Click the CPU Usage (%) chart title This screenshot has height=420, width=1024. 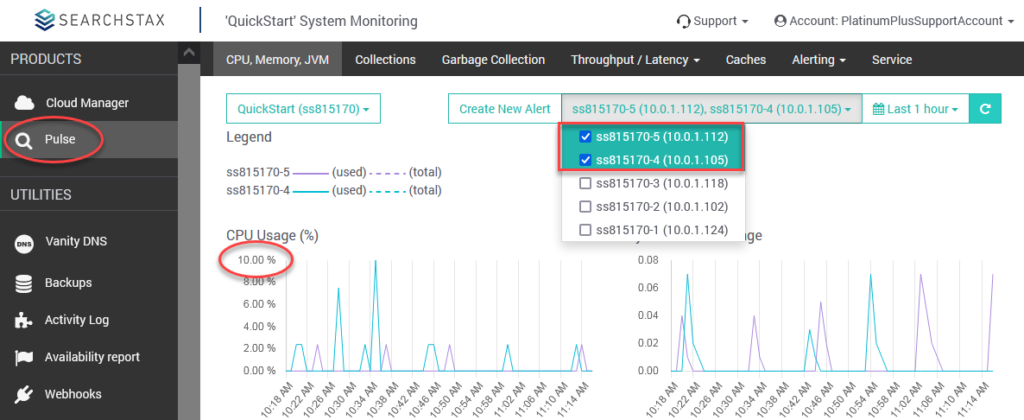(x=272, y=236)
